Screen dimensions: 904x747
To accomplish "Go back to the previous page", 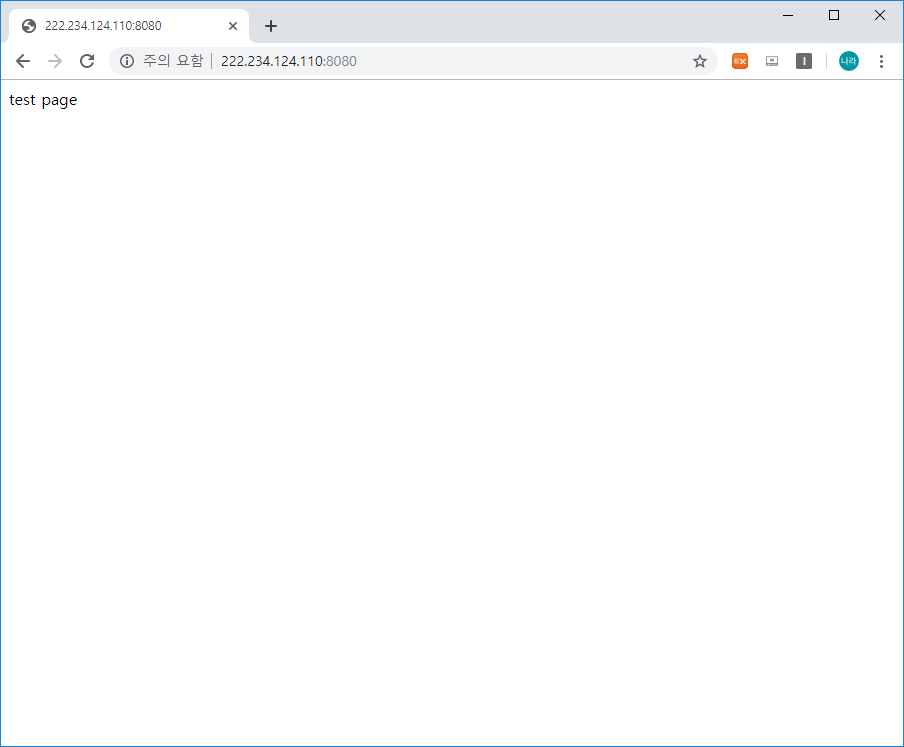I will 22,61.
